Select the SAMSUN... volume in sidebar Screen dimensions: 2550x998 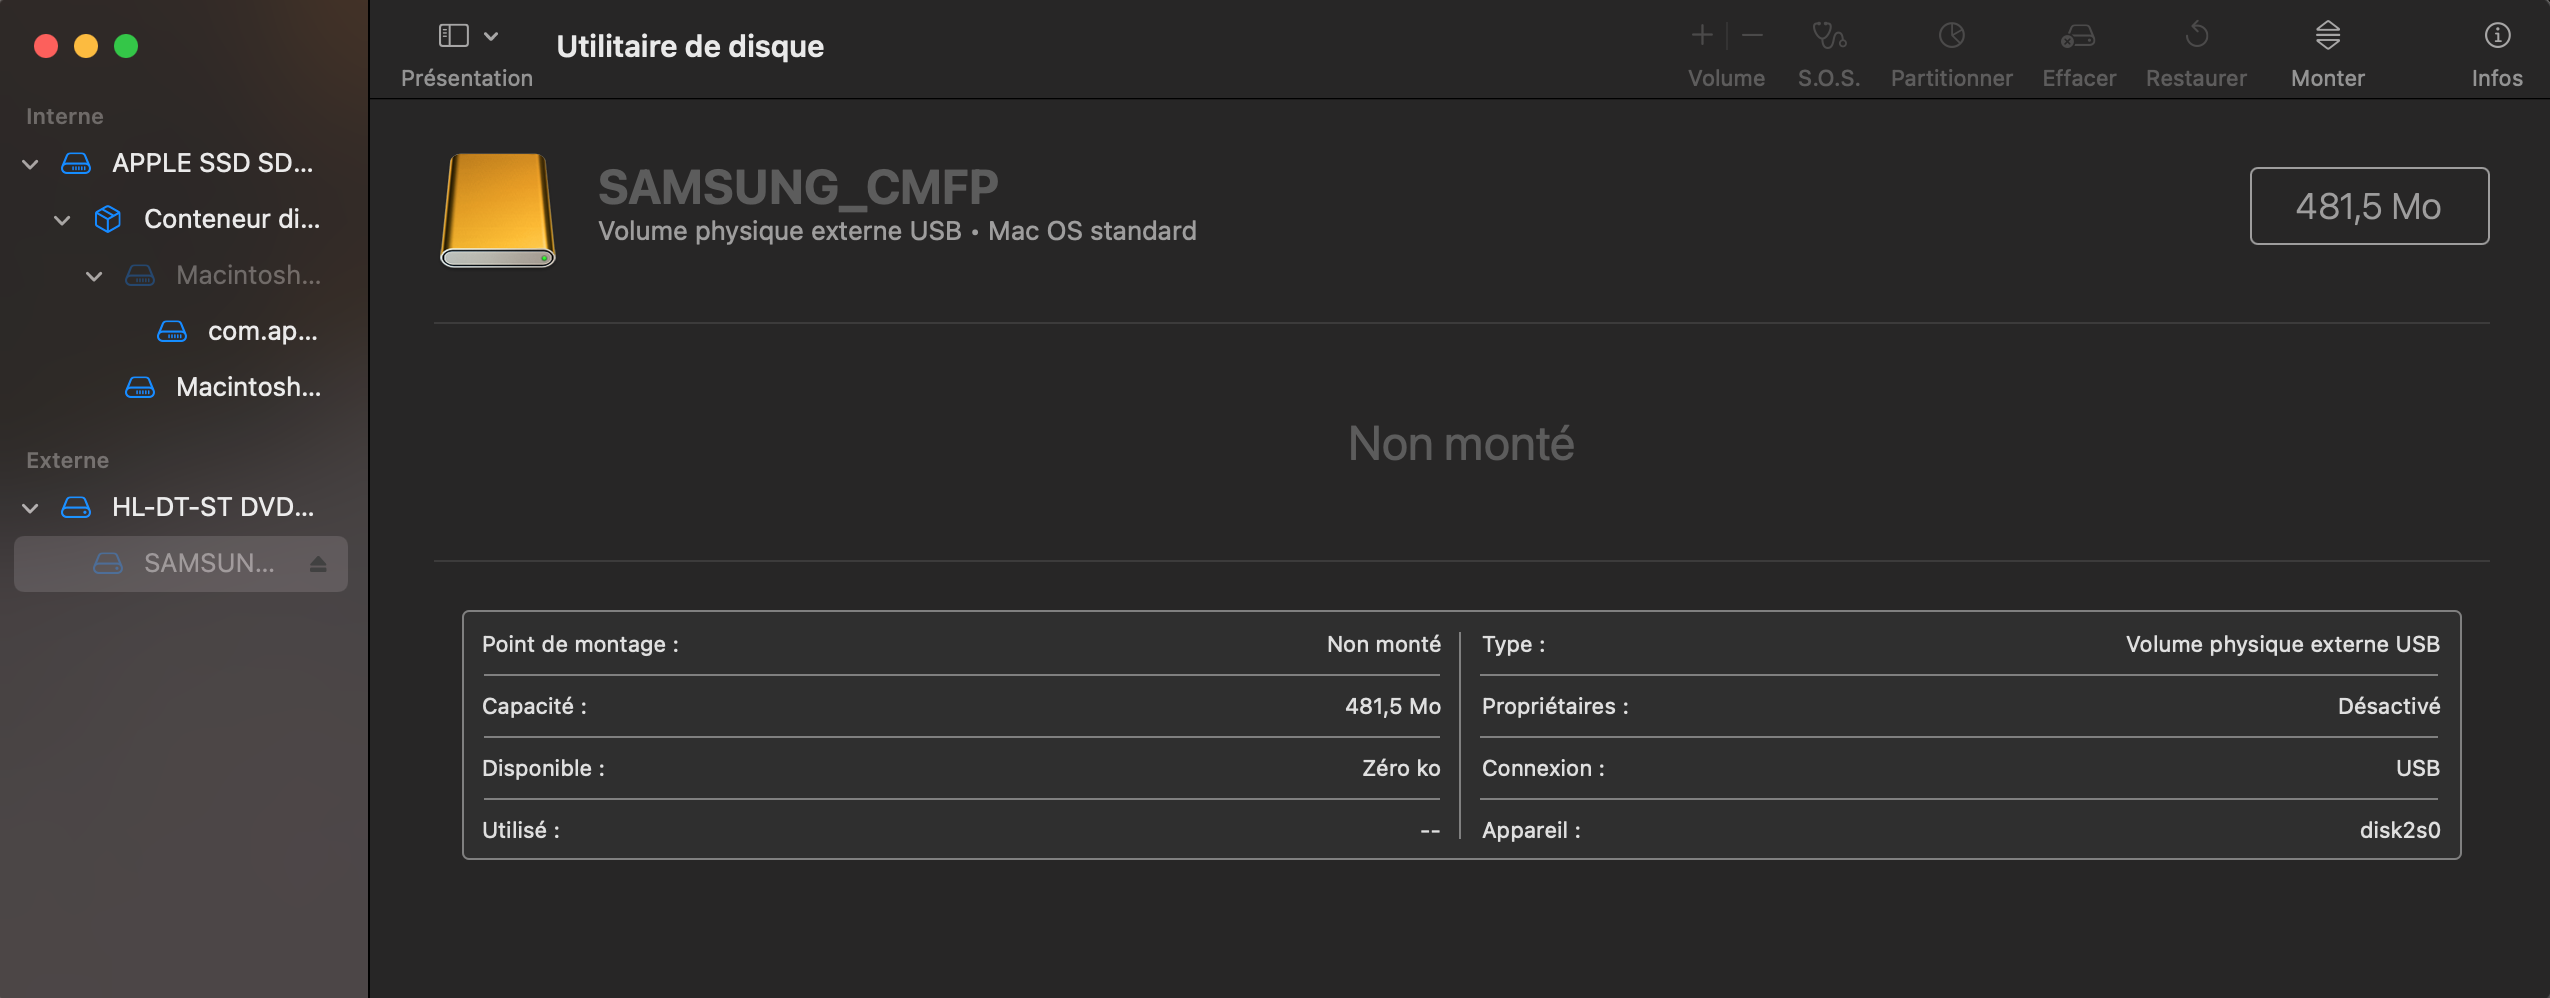pos(208,564)
